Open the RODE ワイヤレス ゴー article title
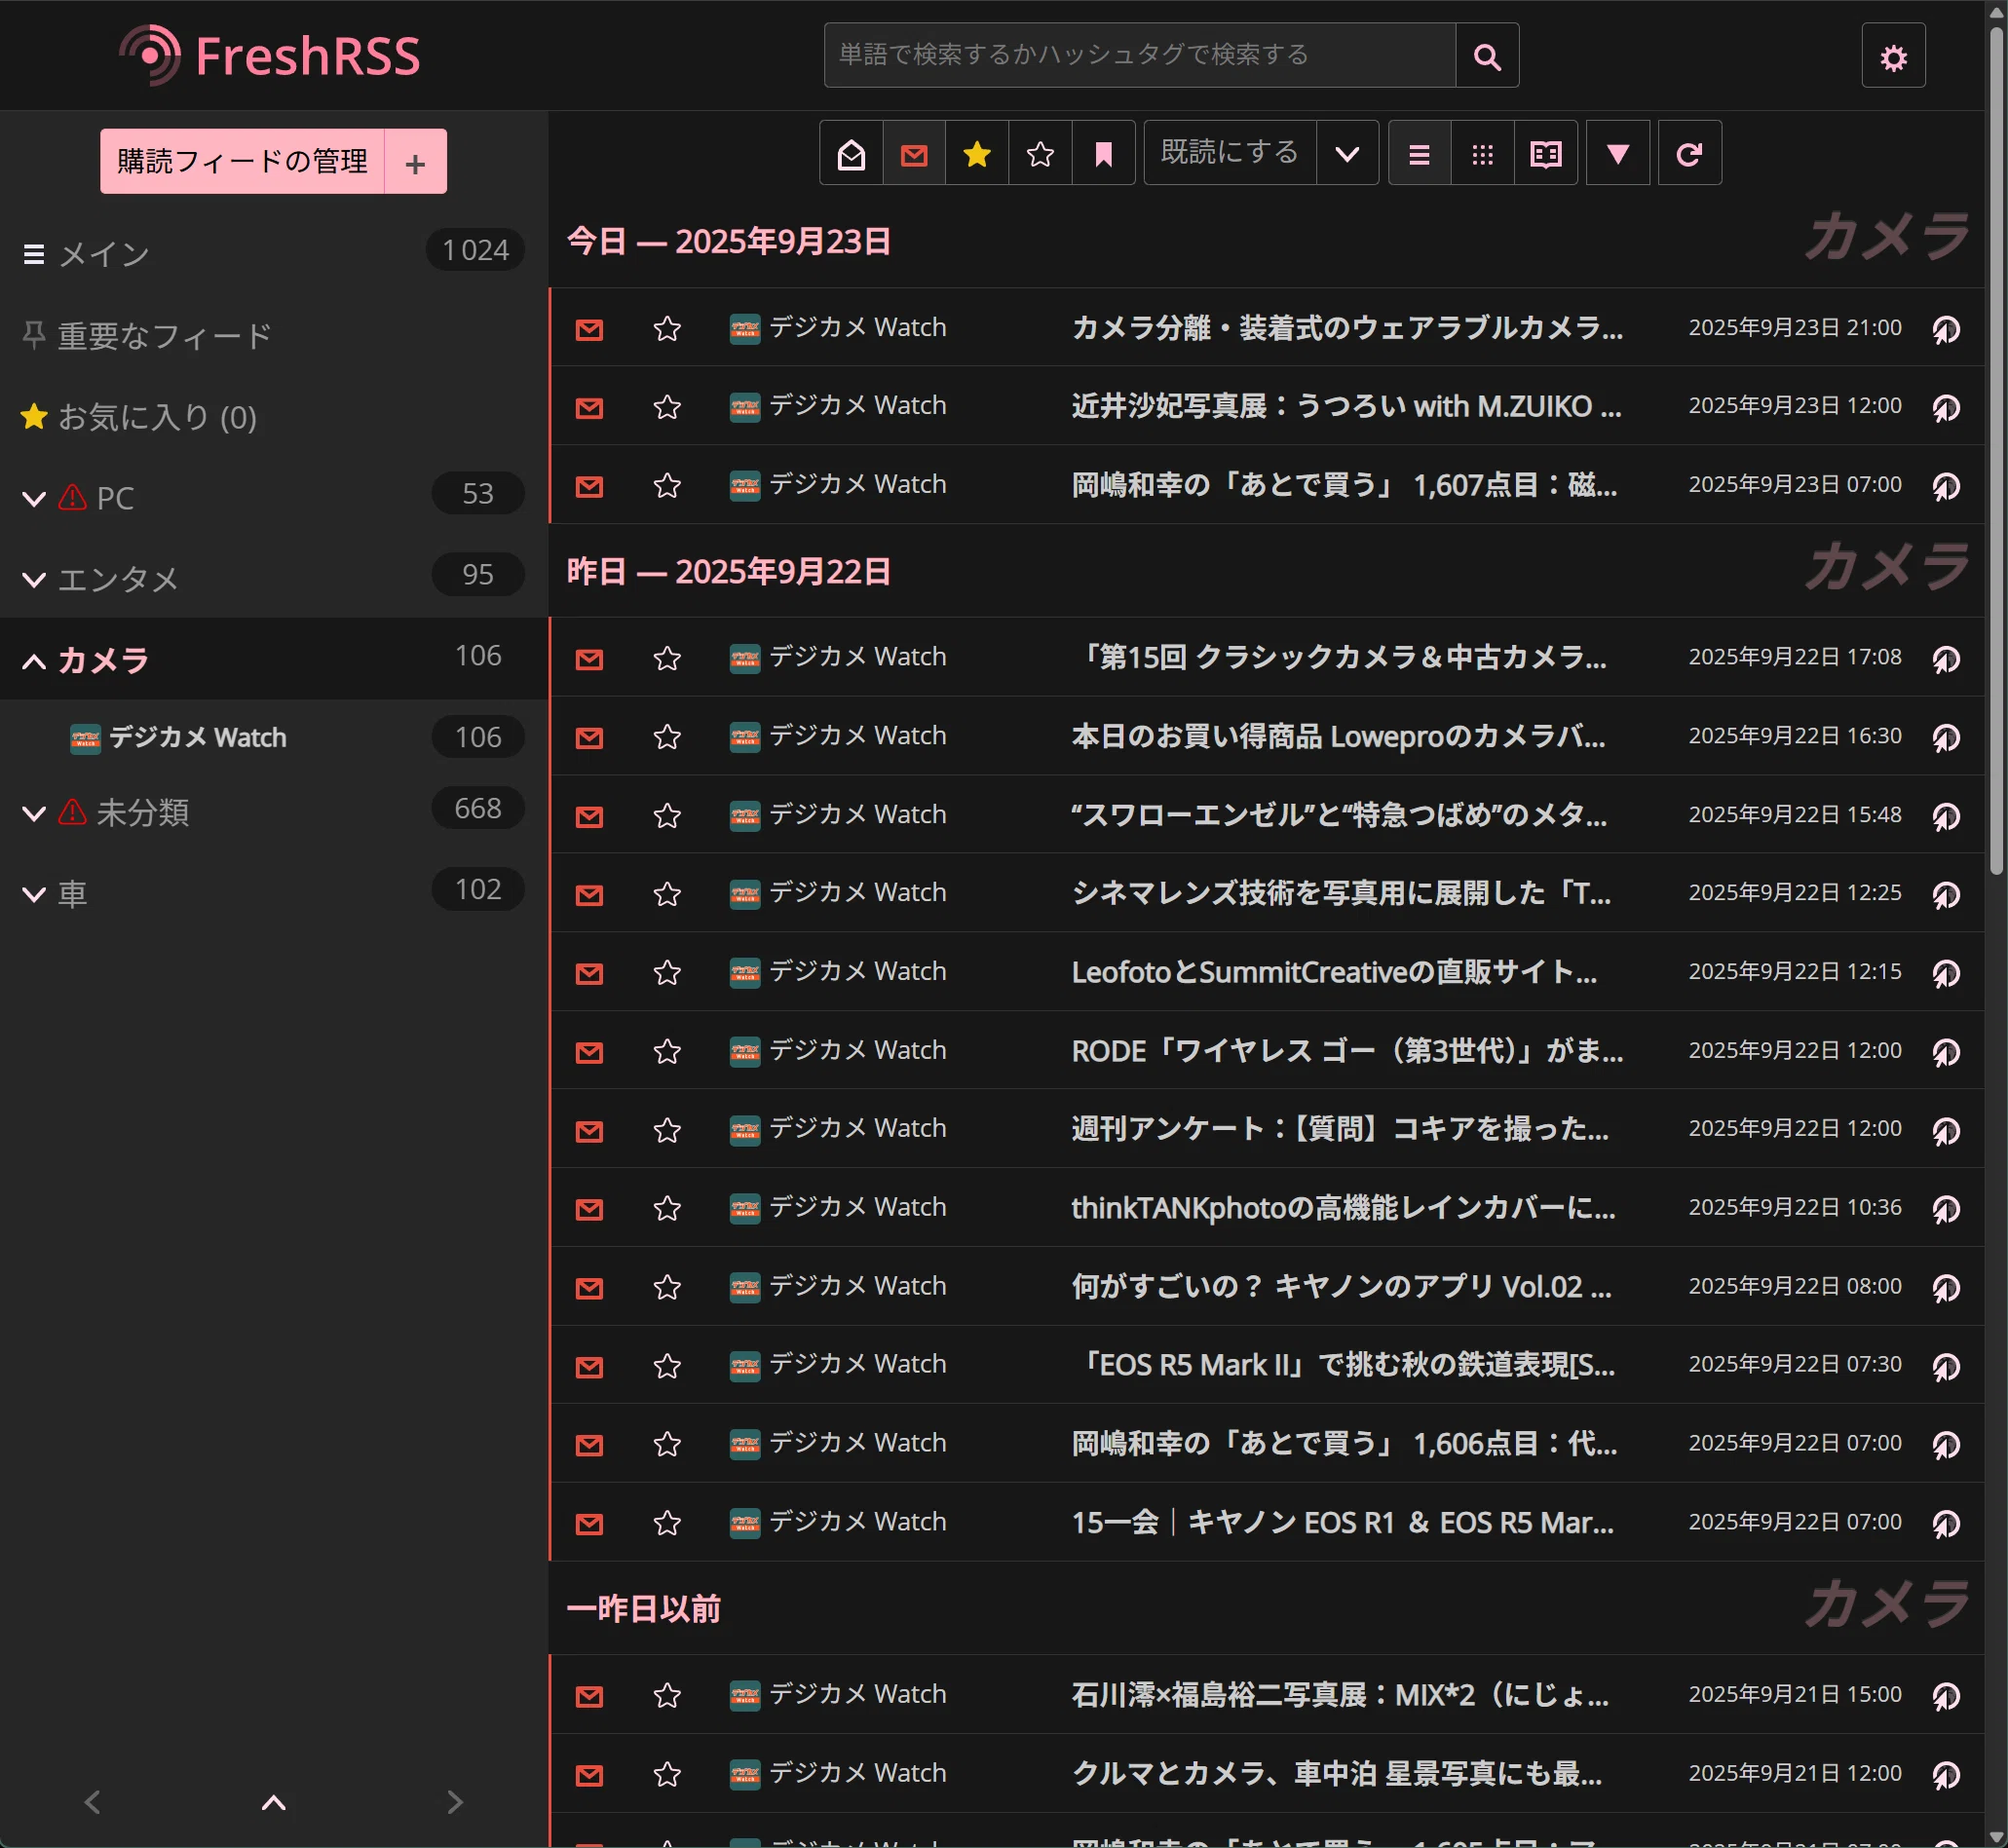The image size is (2008, 1848). [1347, 1051]
